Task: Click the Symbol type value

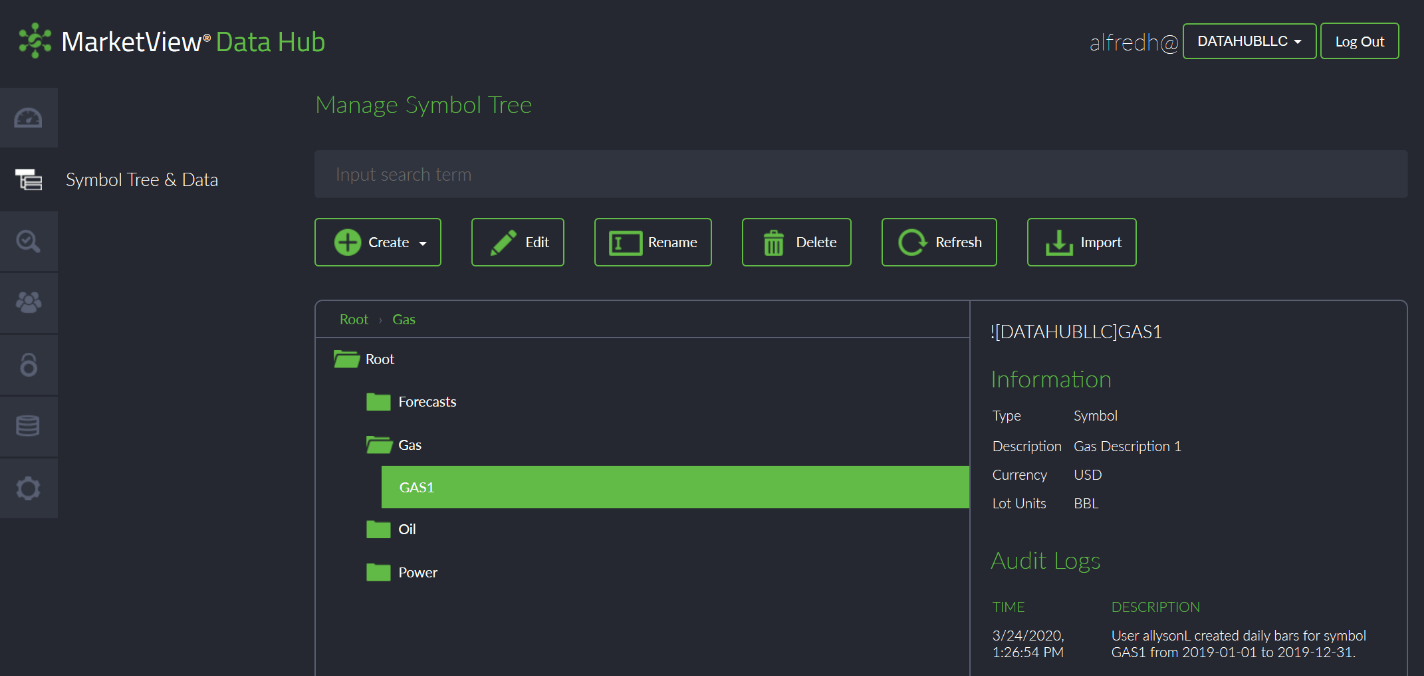Action: [x=1095, y=416]
